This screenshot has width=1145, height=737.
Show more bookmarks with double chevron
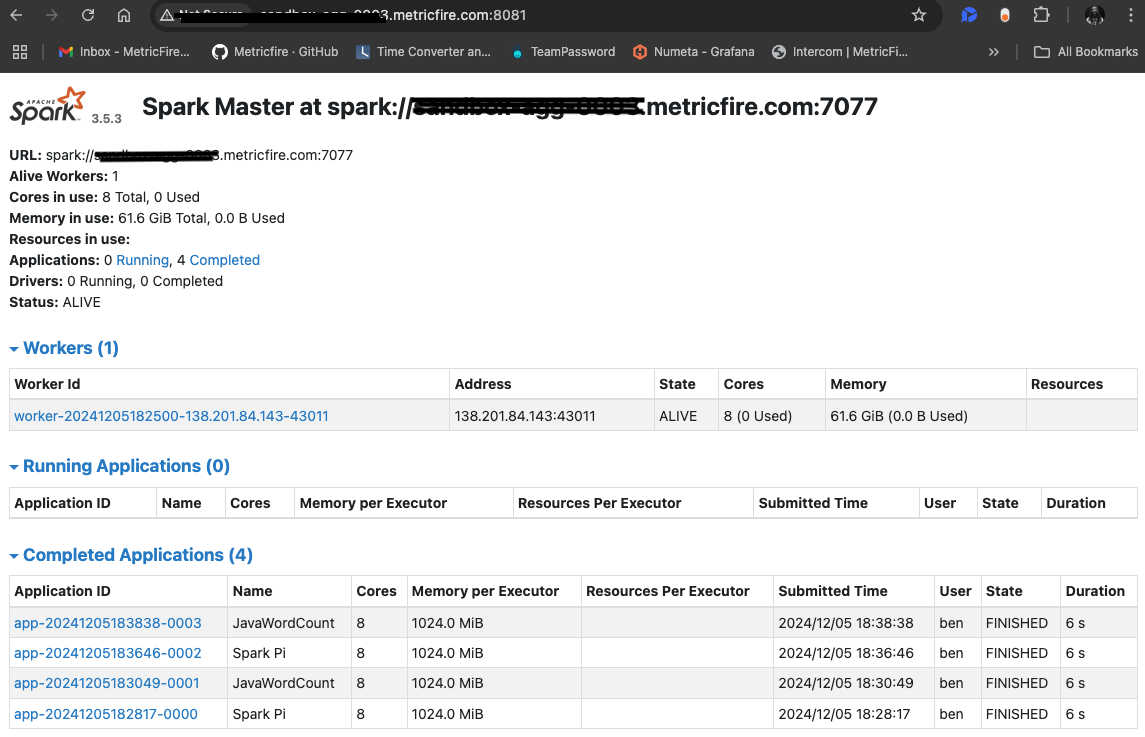click(x=994, y=52)
